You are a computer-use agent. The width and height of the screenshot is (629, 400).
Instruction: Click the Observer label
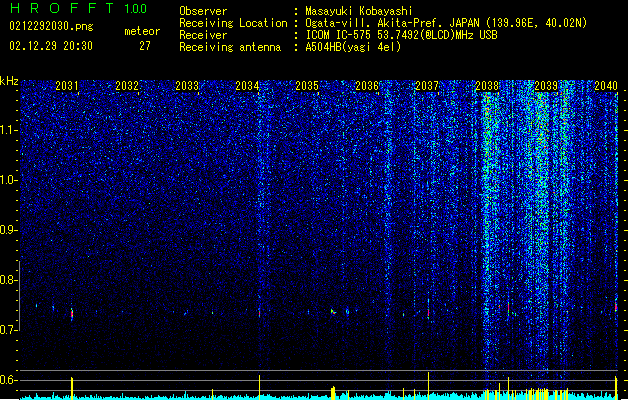click(203, 11)
